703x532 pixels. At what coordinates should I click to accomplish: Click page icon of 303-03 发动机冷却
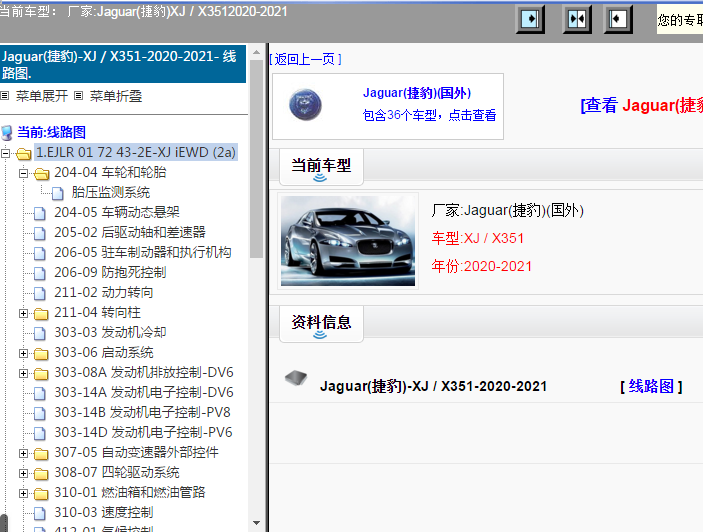pyautogui.click(x=40, y=333)
